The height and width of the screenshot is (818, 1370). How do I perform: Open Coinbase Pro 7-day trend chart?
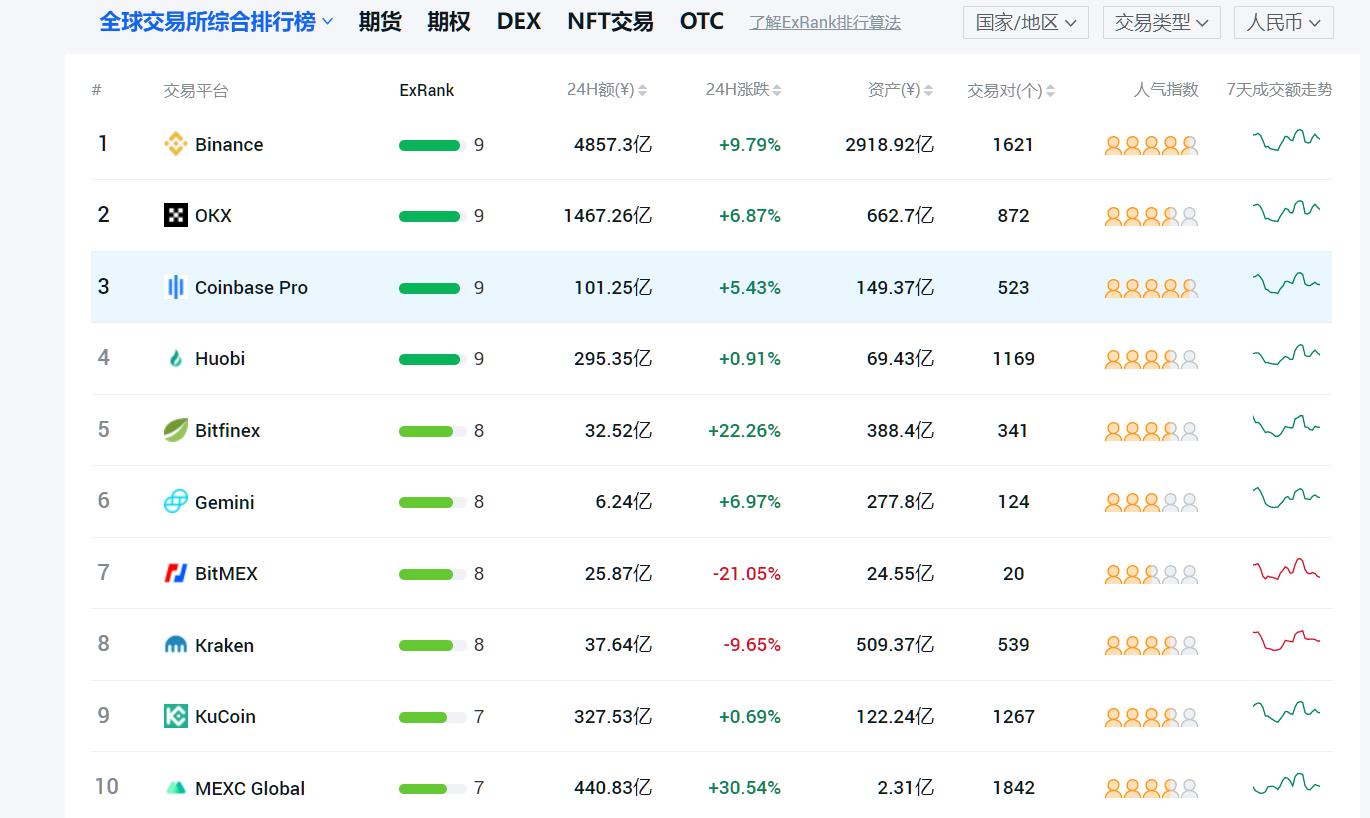[x=1286, y=283]
